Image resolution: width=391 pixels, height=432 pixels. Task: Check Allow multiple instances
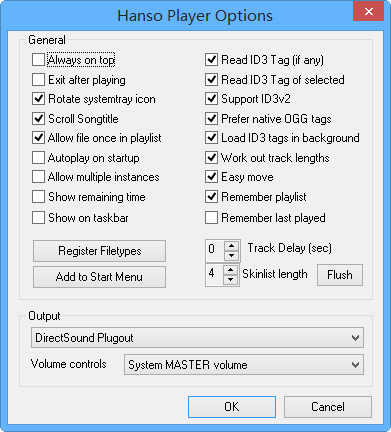tap(38, 177)
